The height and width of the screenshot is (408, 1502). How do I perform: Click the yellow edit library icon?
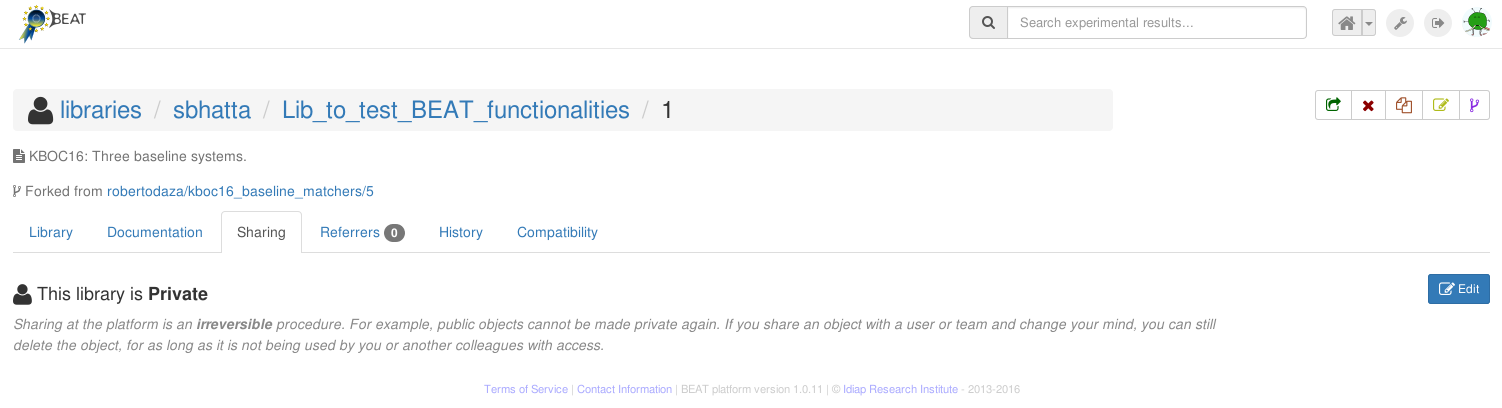[1440, 105]
